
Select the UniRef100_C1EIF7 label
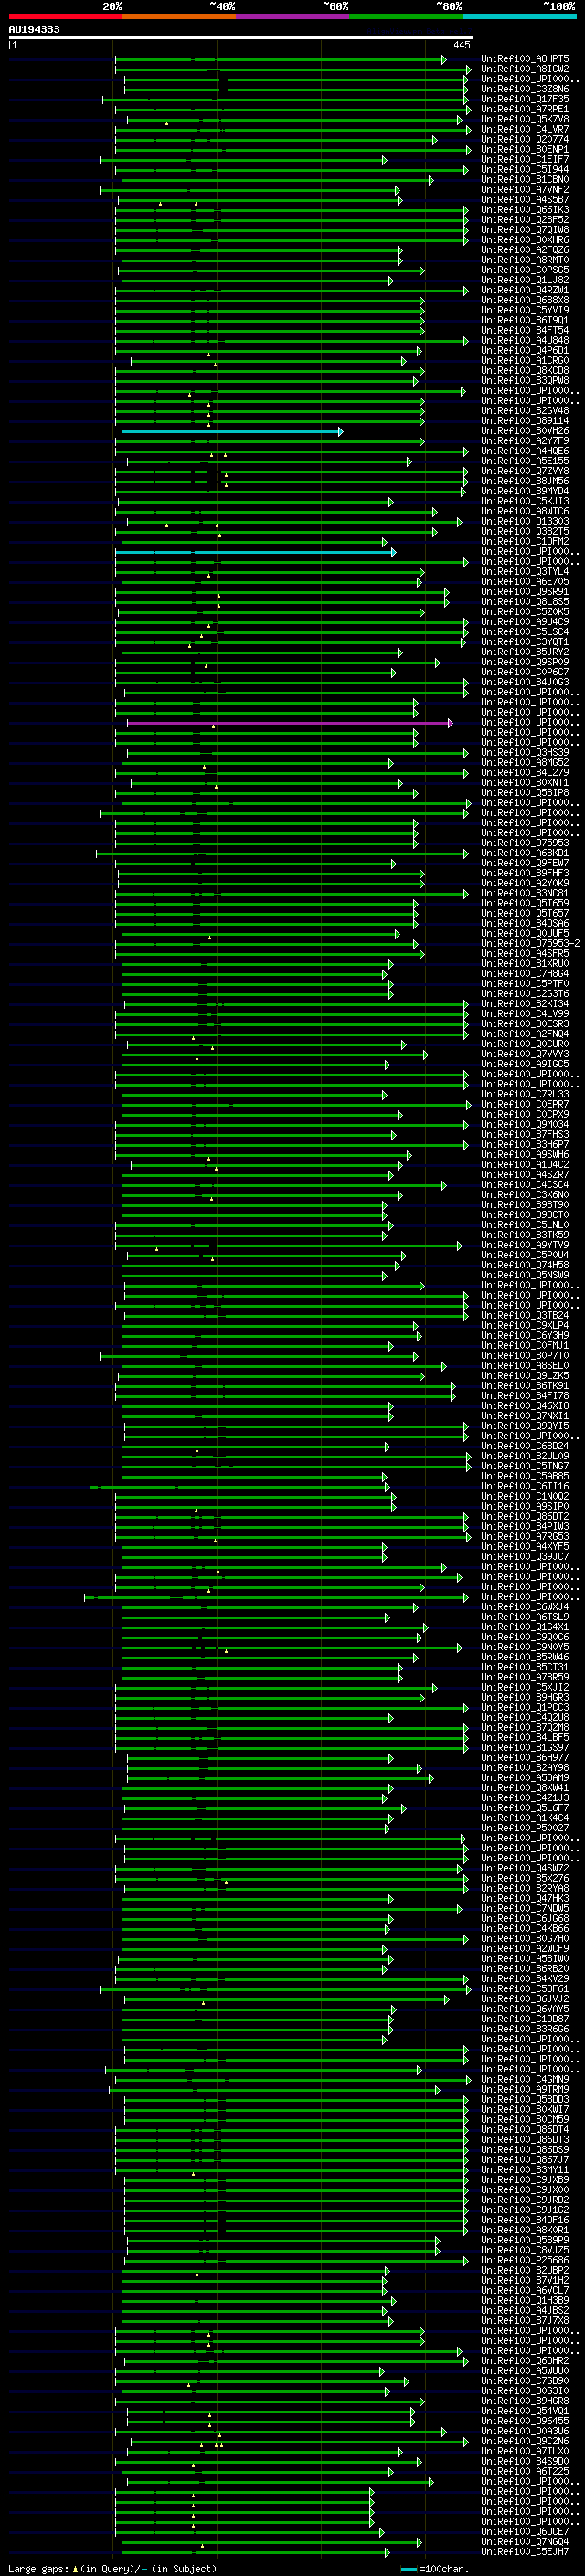pyautogui.click(x=525, y=159)
